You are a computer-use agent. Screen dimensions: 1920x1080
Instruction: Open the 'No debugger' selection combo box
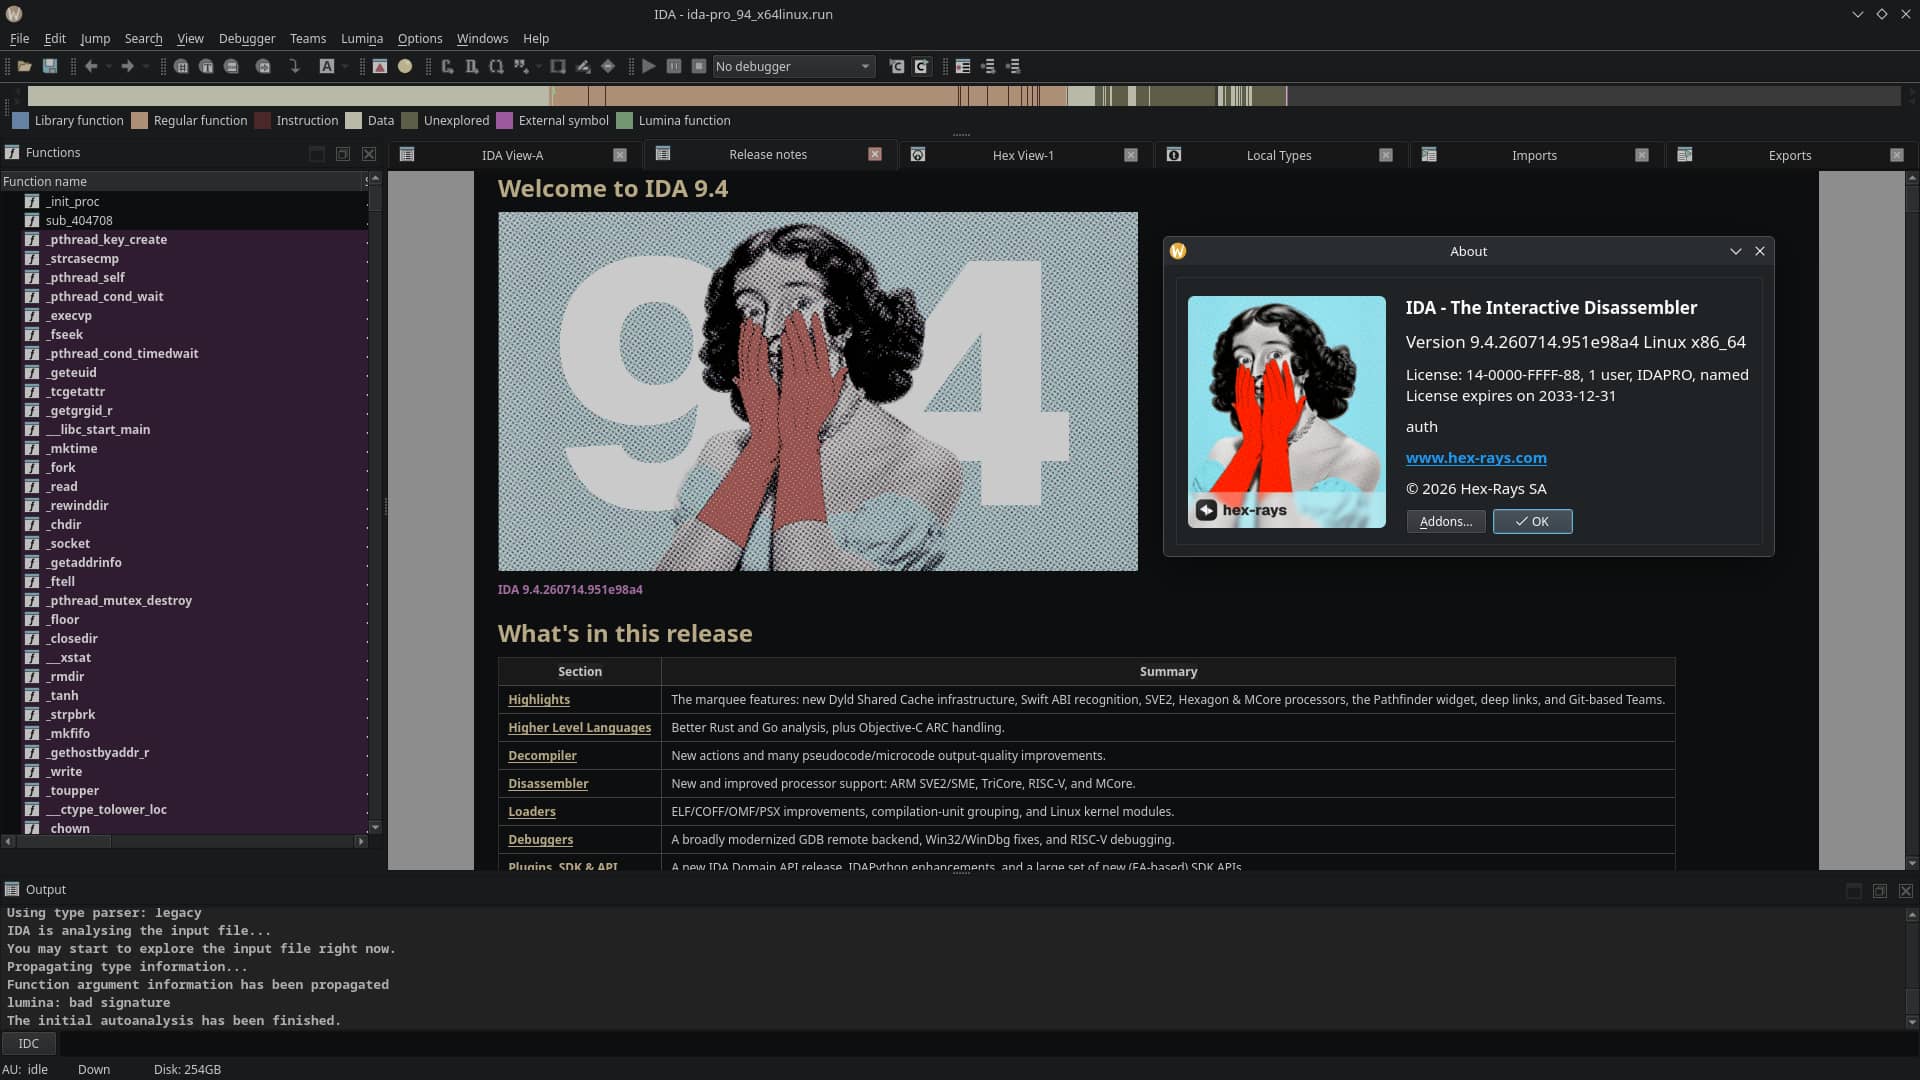[x=794, y=66]
